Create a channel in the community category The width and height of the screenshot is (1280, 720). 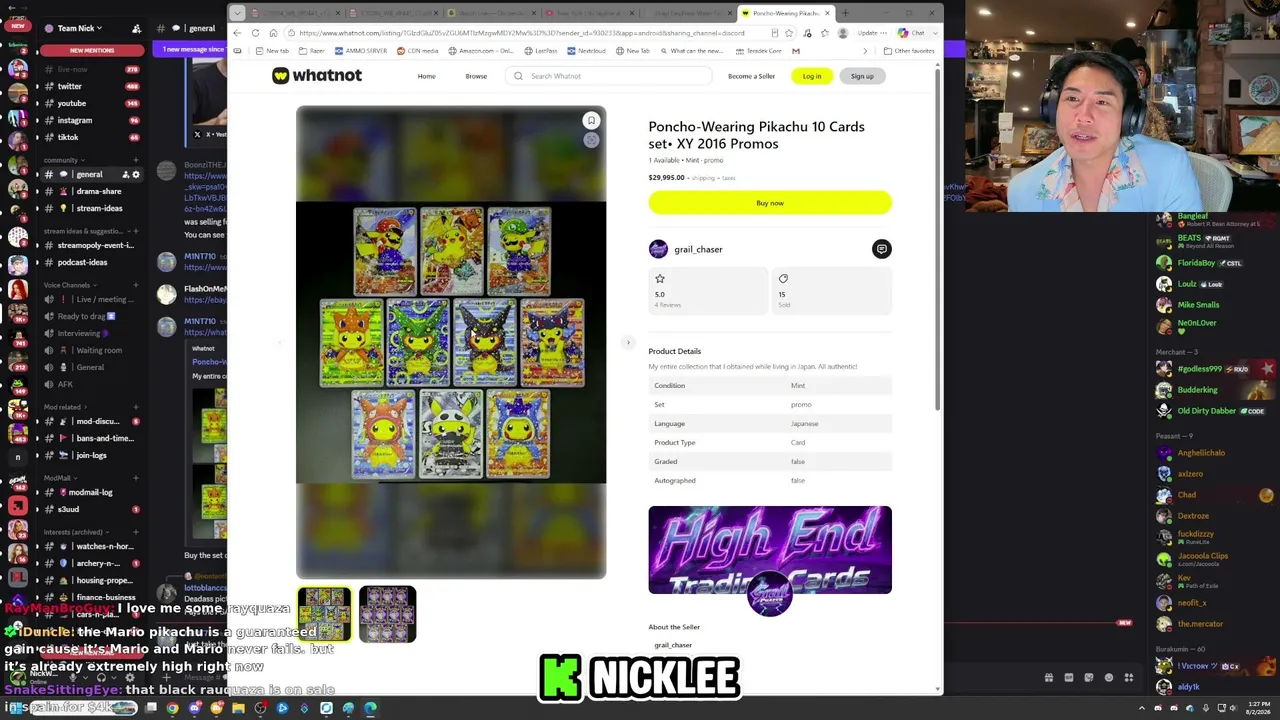pyautogui.click(x=136, y=160)
